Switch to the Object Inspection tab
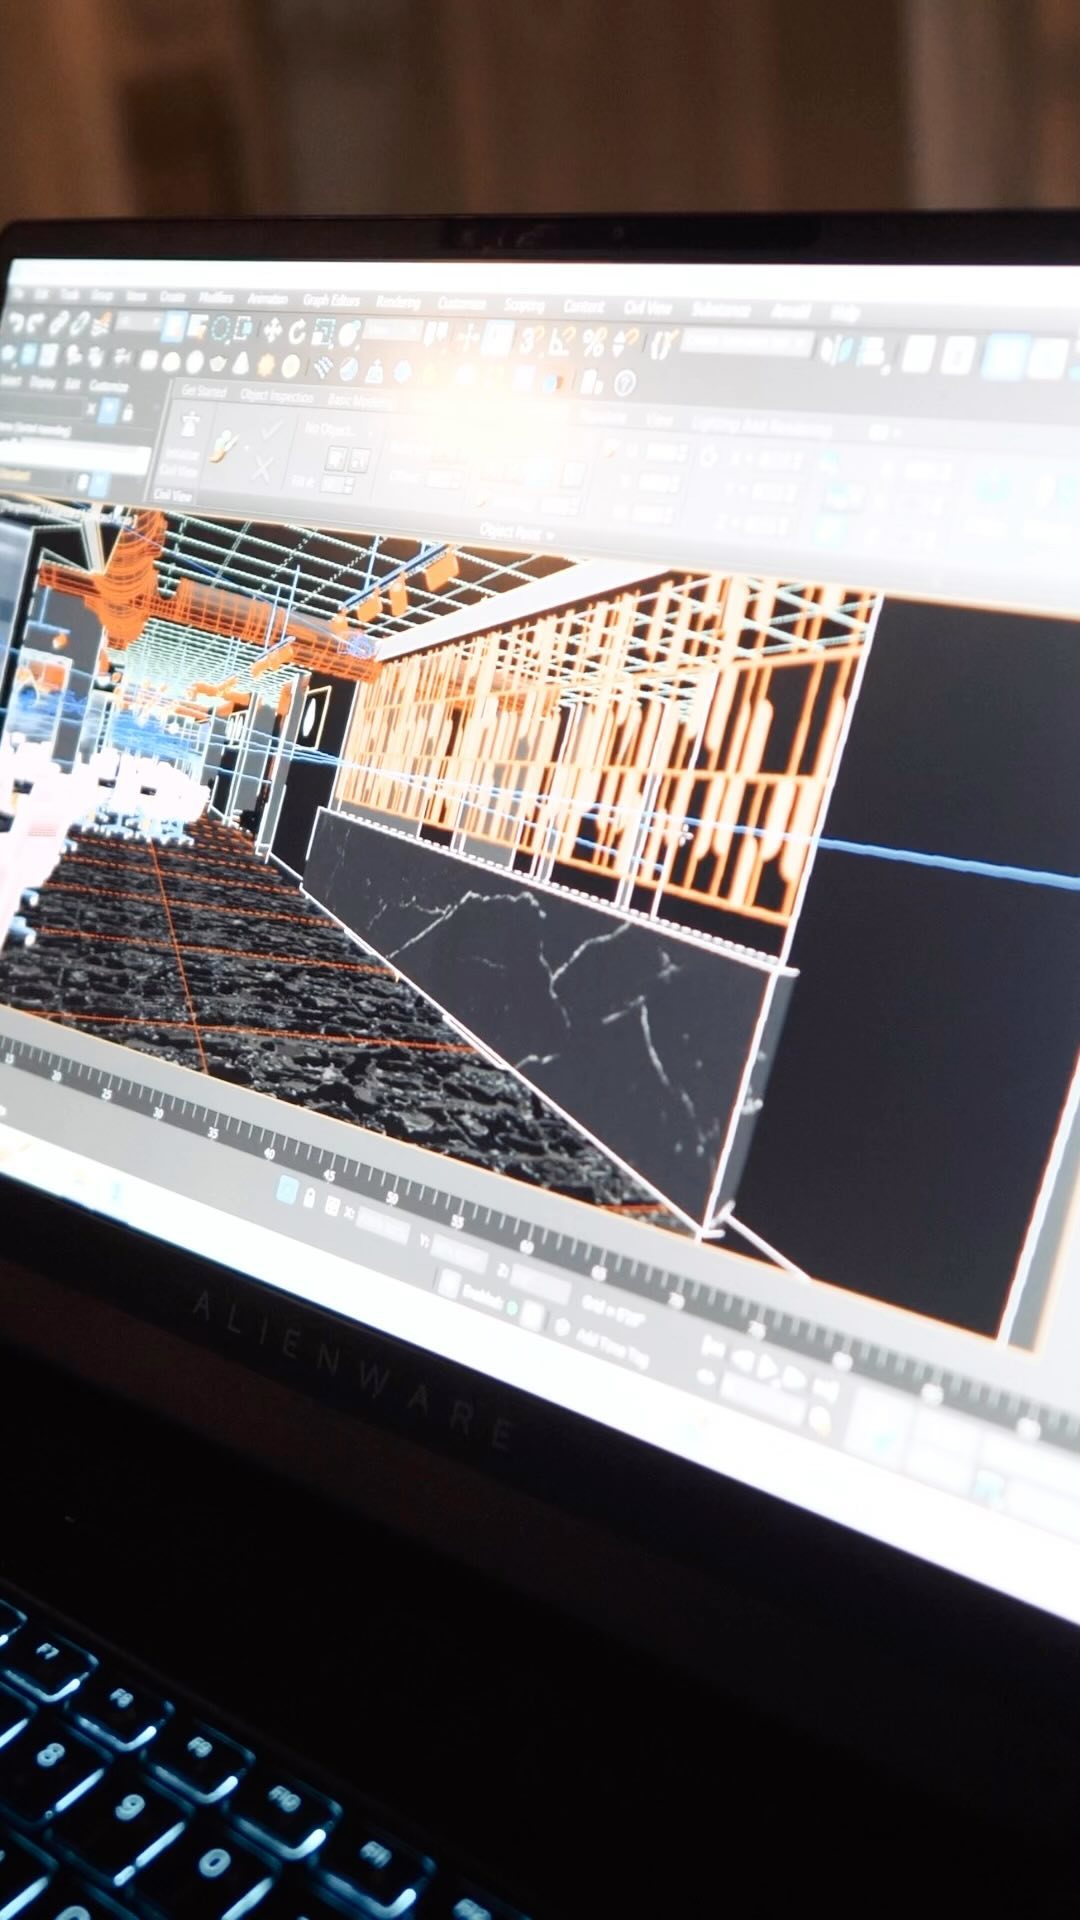Viewport: 1080px width, 1920px height. coord(277,397)
